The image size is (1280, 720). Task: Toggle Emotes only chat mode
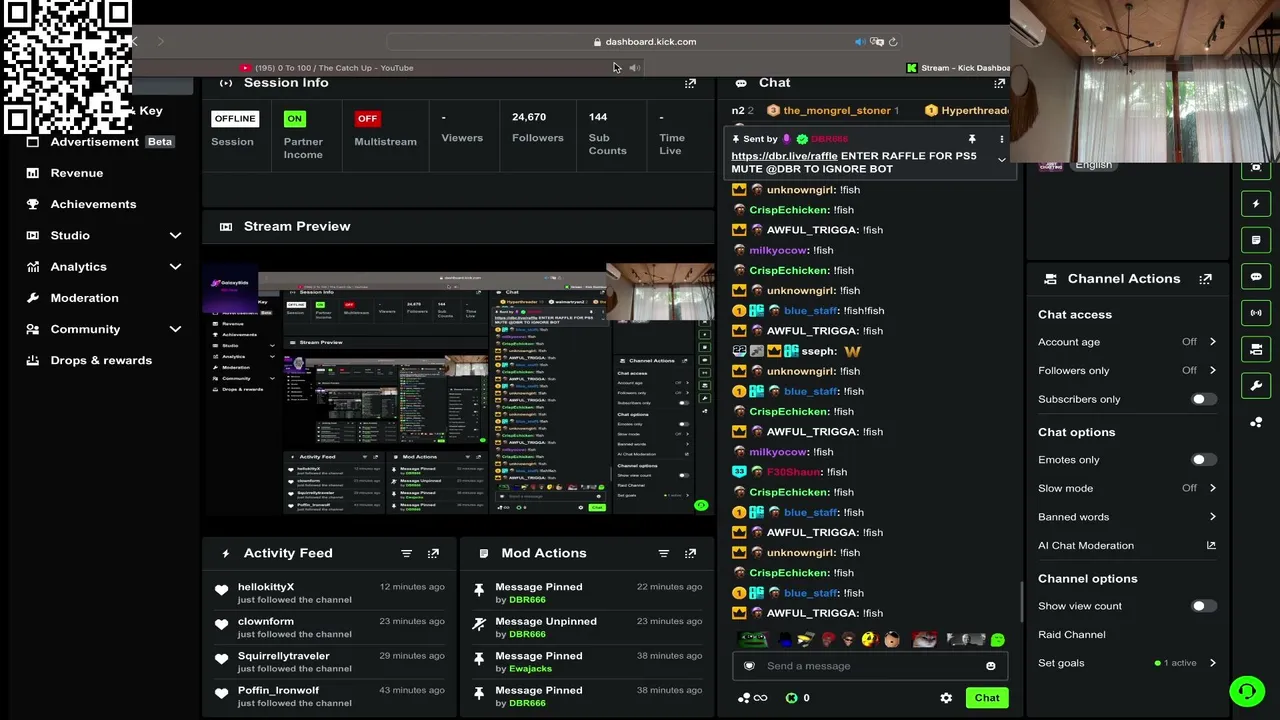click(1204, 460)
